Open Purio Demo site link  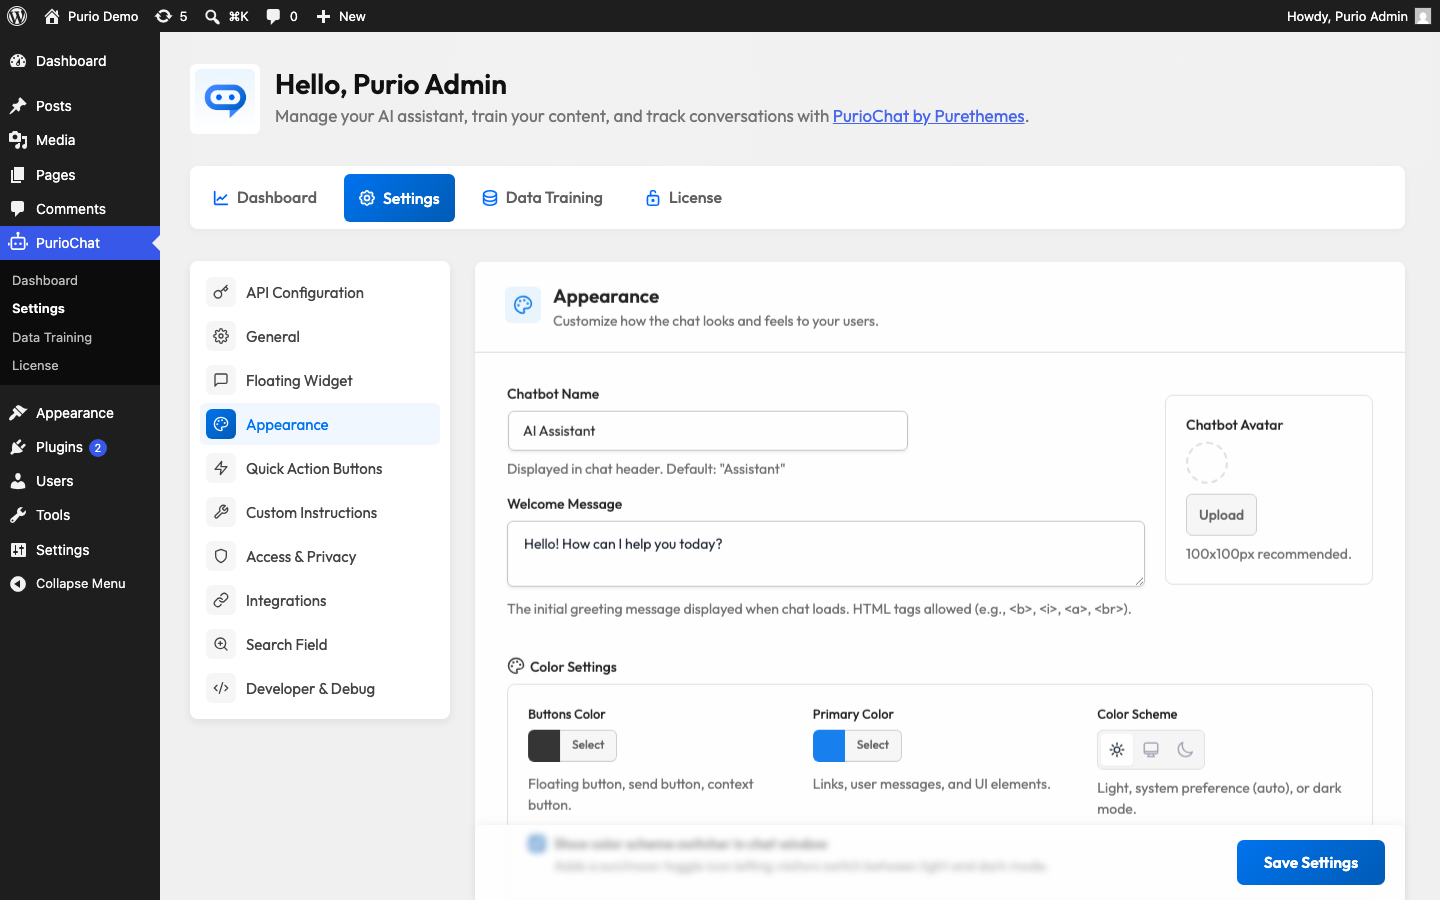tap(91, 16)
